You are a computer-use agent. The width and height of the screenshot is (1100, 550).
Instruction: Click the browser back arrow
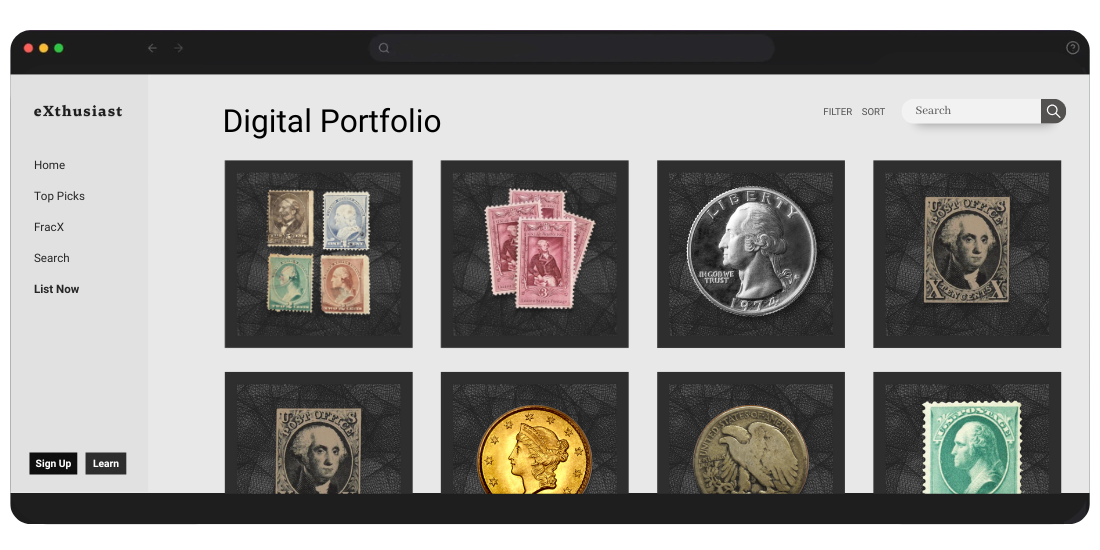tap(152, 48)
